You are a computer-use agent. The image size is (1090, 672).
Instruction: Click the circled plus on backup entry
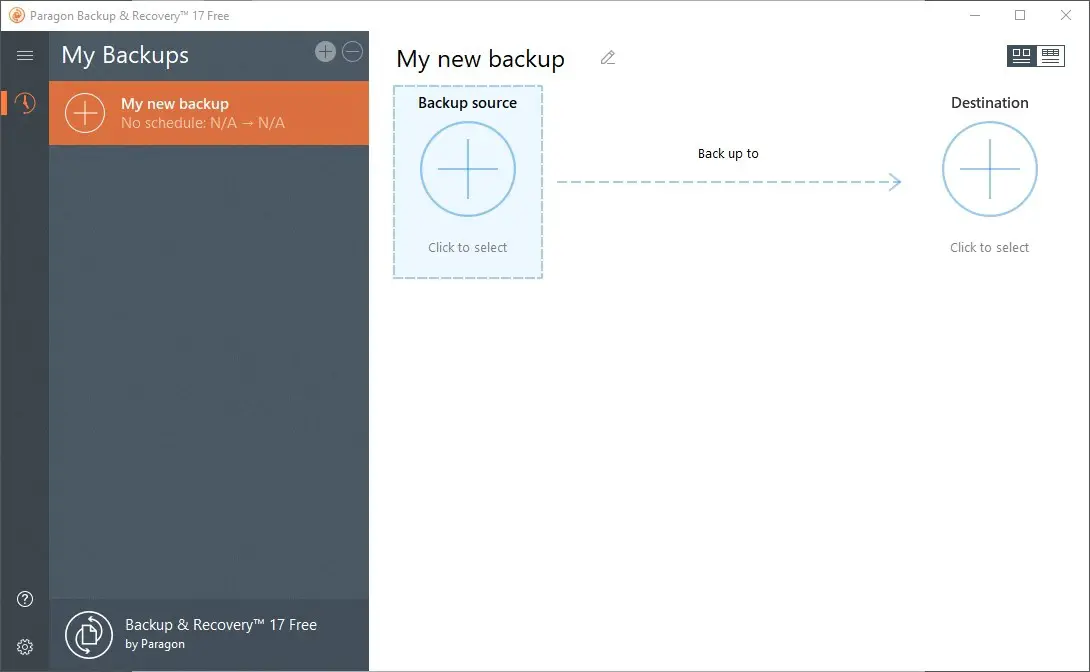coord(85,113)
